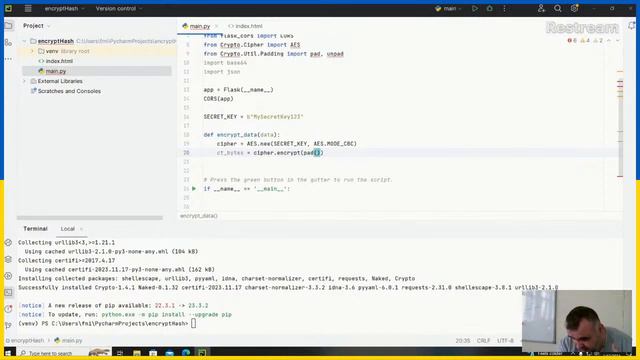Open the Problems tool window icon
This screenshot has width=640, height=360.
(8, 309)
